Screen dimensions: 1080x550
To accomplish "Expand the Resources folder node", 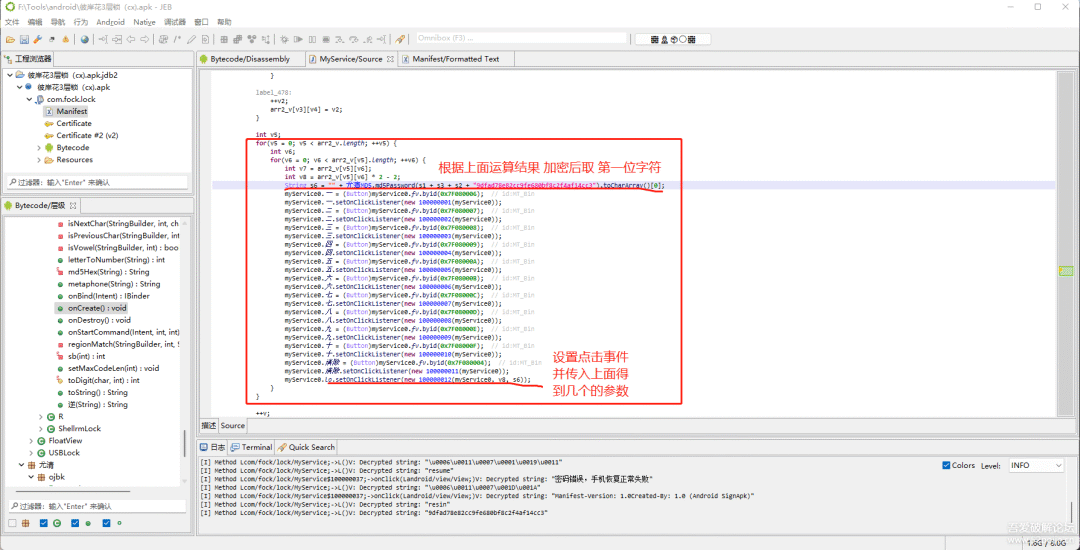I will [x=39, y=160].
